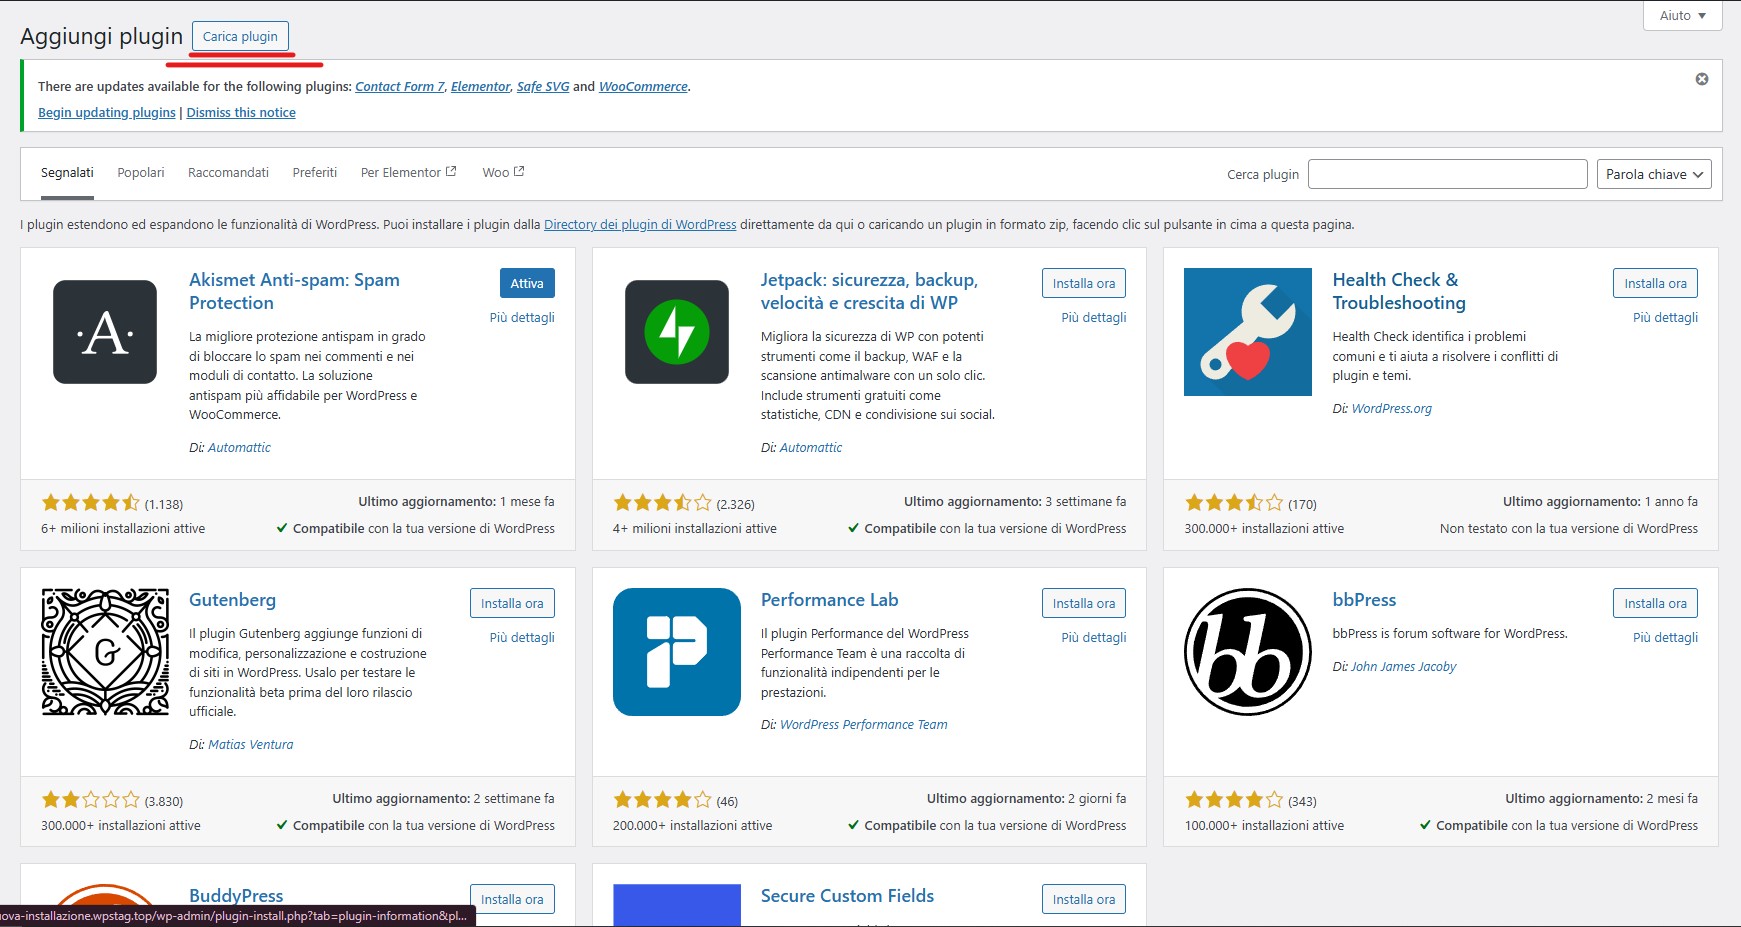1741x927 pixels.
Task: Click the Jetpack plugin icon
Action: tap(677, 332)
